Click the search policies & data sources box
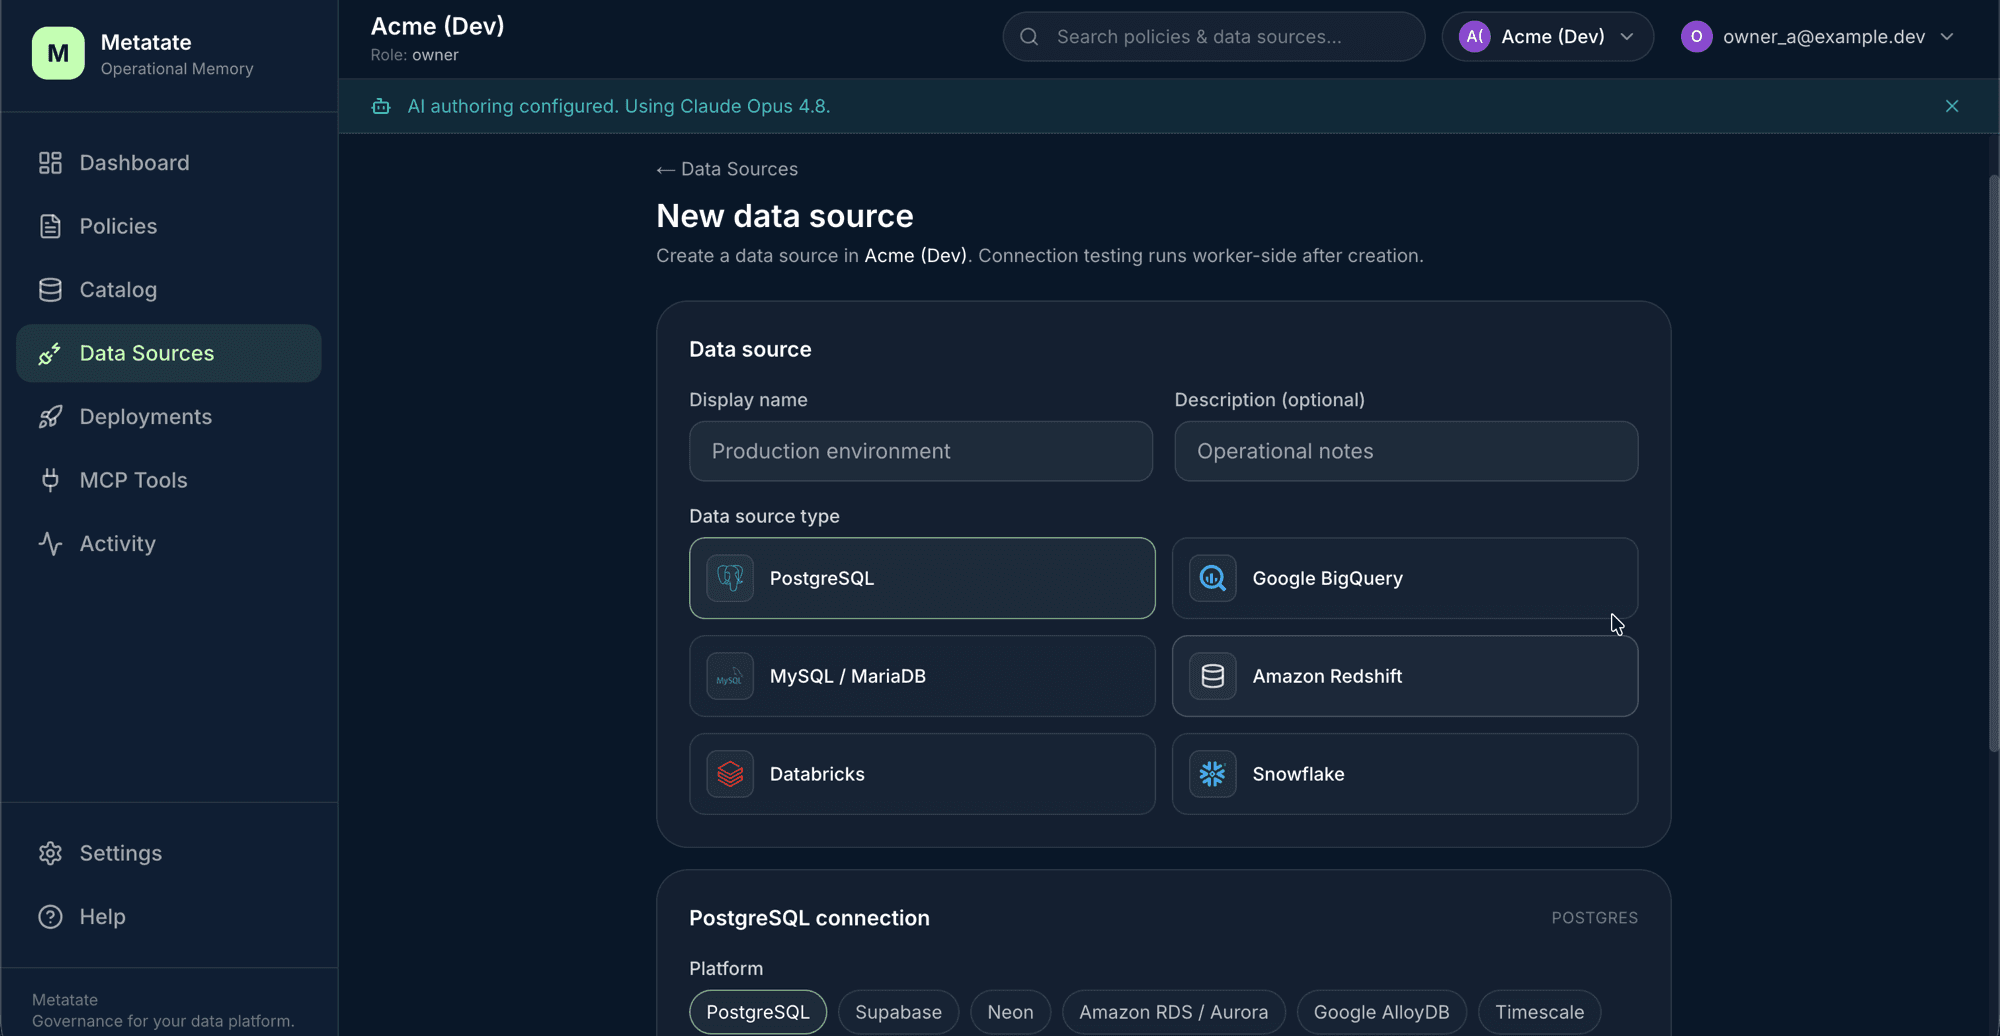Image resolution: width=2000 pixels, height=1036 pixels. click(1214, 37)
